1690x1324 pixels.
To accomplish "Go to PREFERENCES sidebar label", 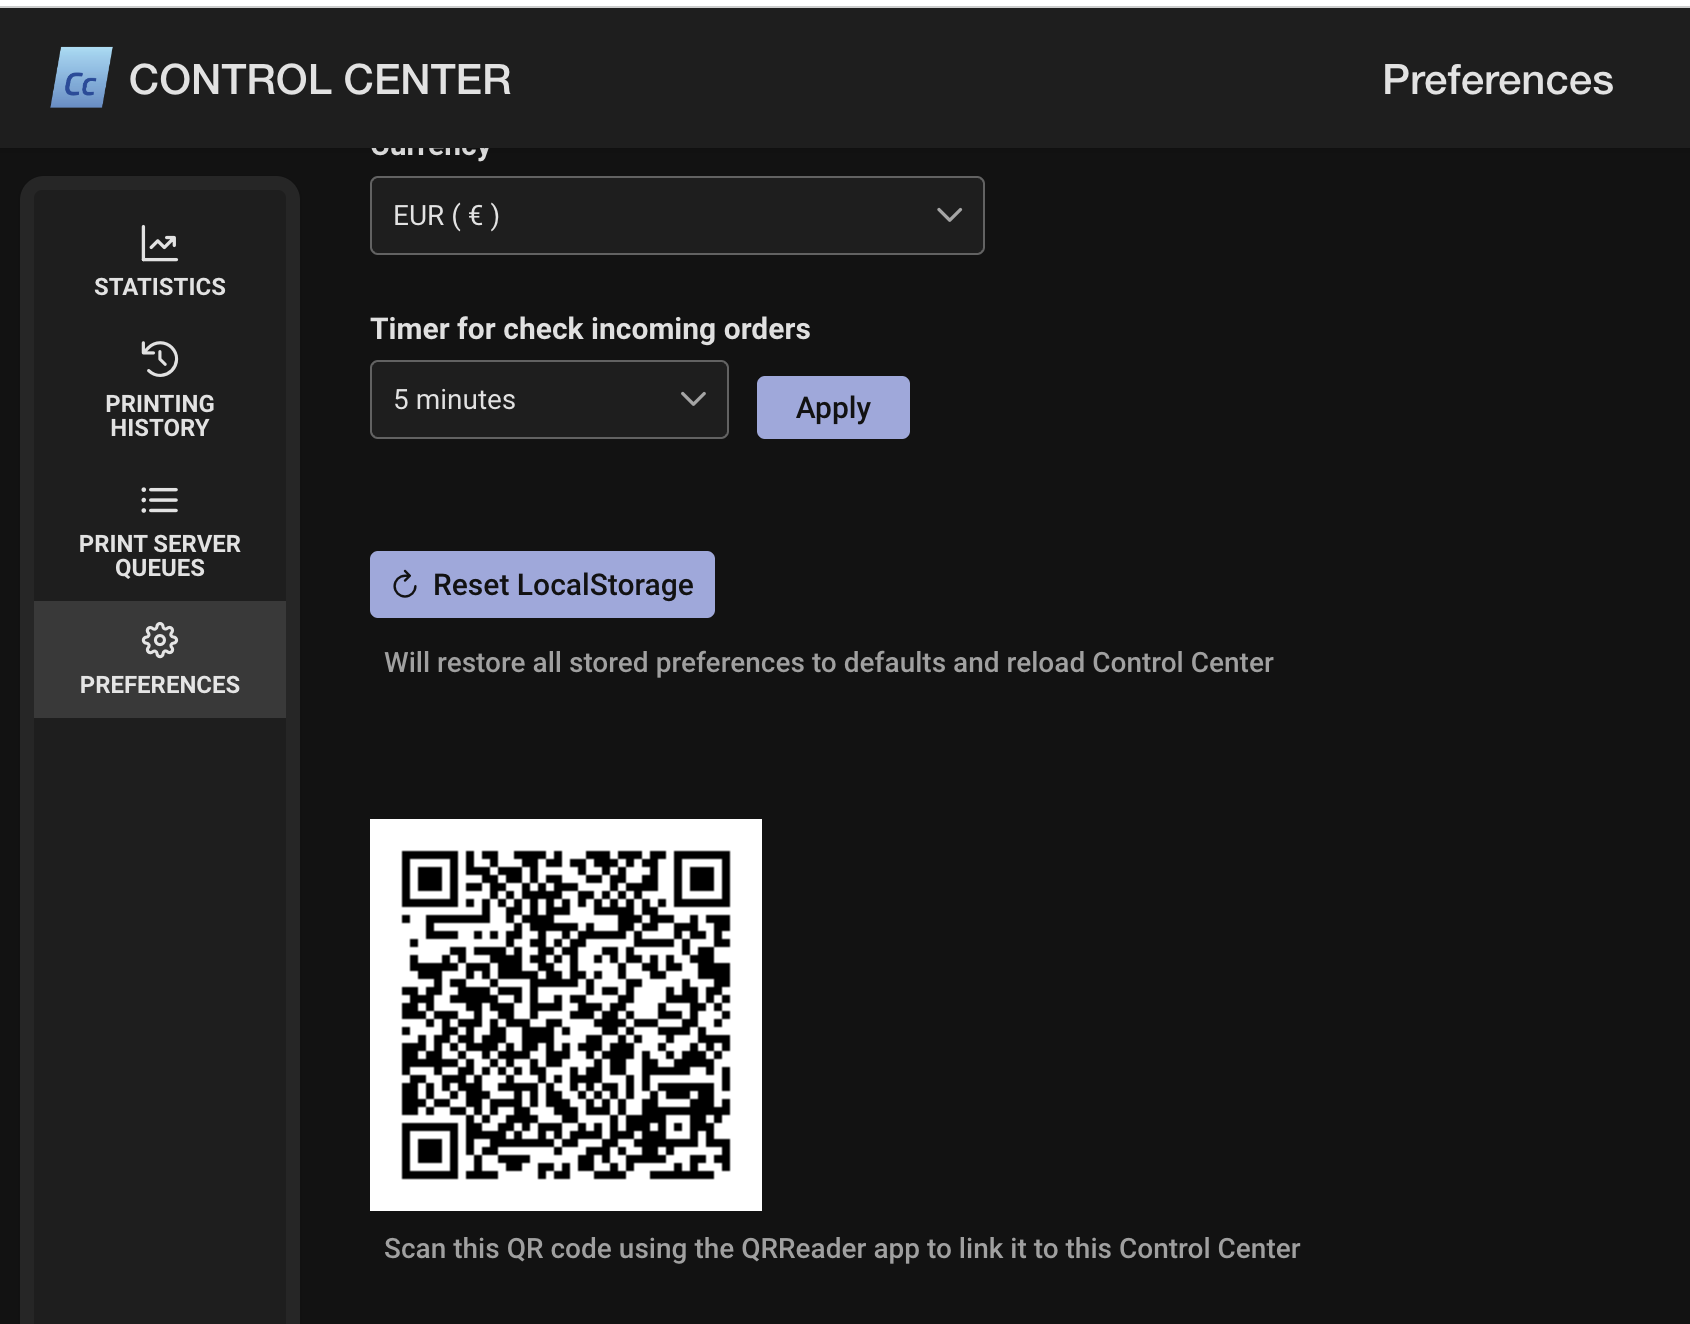I will pos(160,685).
